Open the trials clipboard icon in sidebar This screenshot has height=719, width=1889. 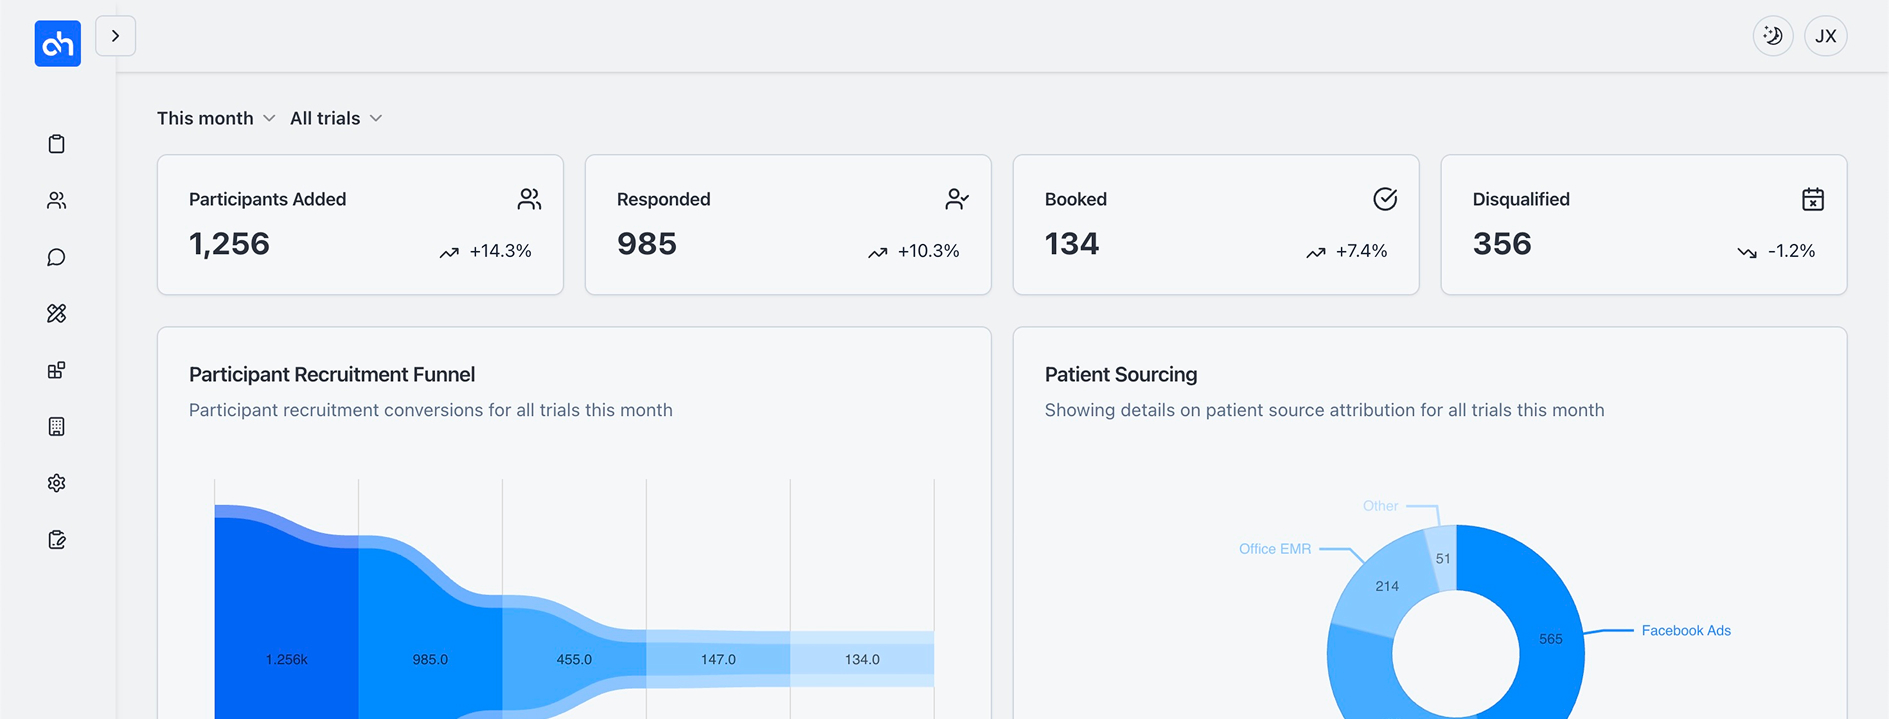click(57, 143)
